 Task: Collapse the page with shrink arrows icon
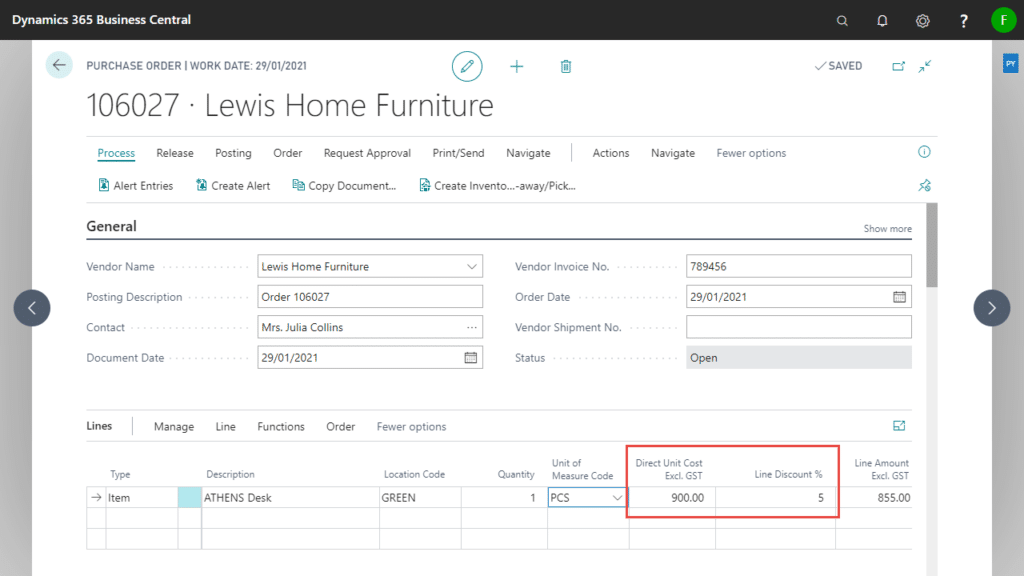pyautogui.click(x=925, y=66)
